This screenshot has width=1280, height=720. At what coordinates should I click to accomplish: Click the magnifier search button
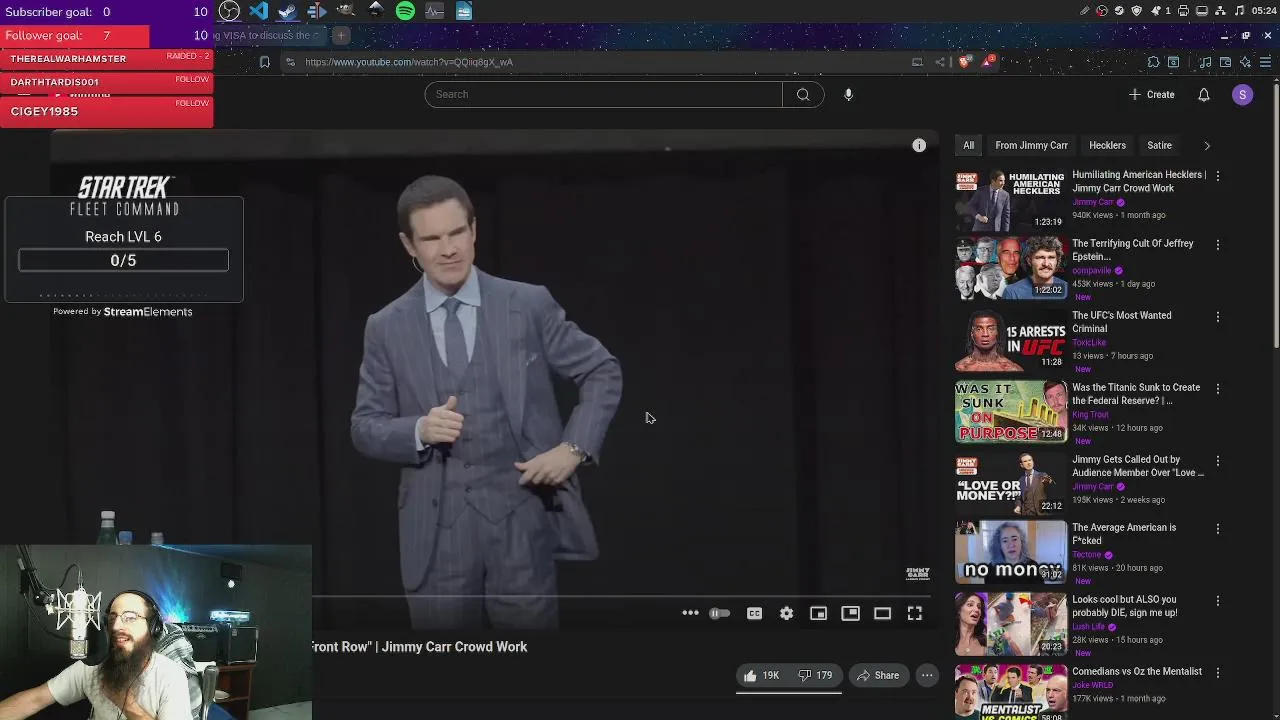[803, 94]
